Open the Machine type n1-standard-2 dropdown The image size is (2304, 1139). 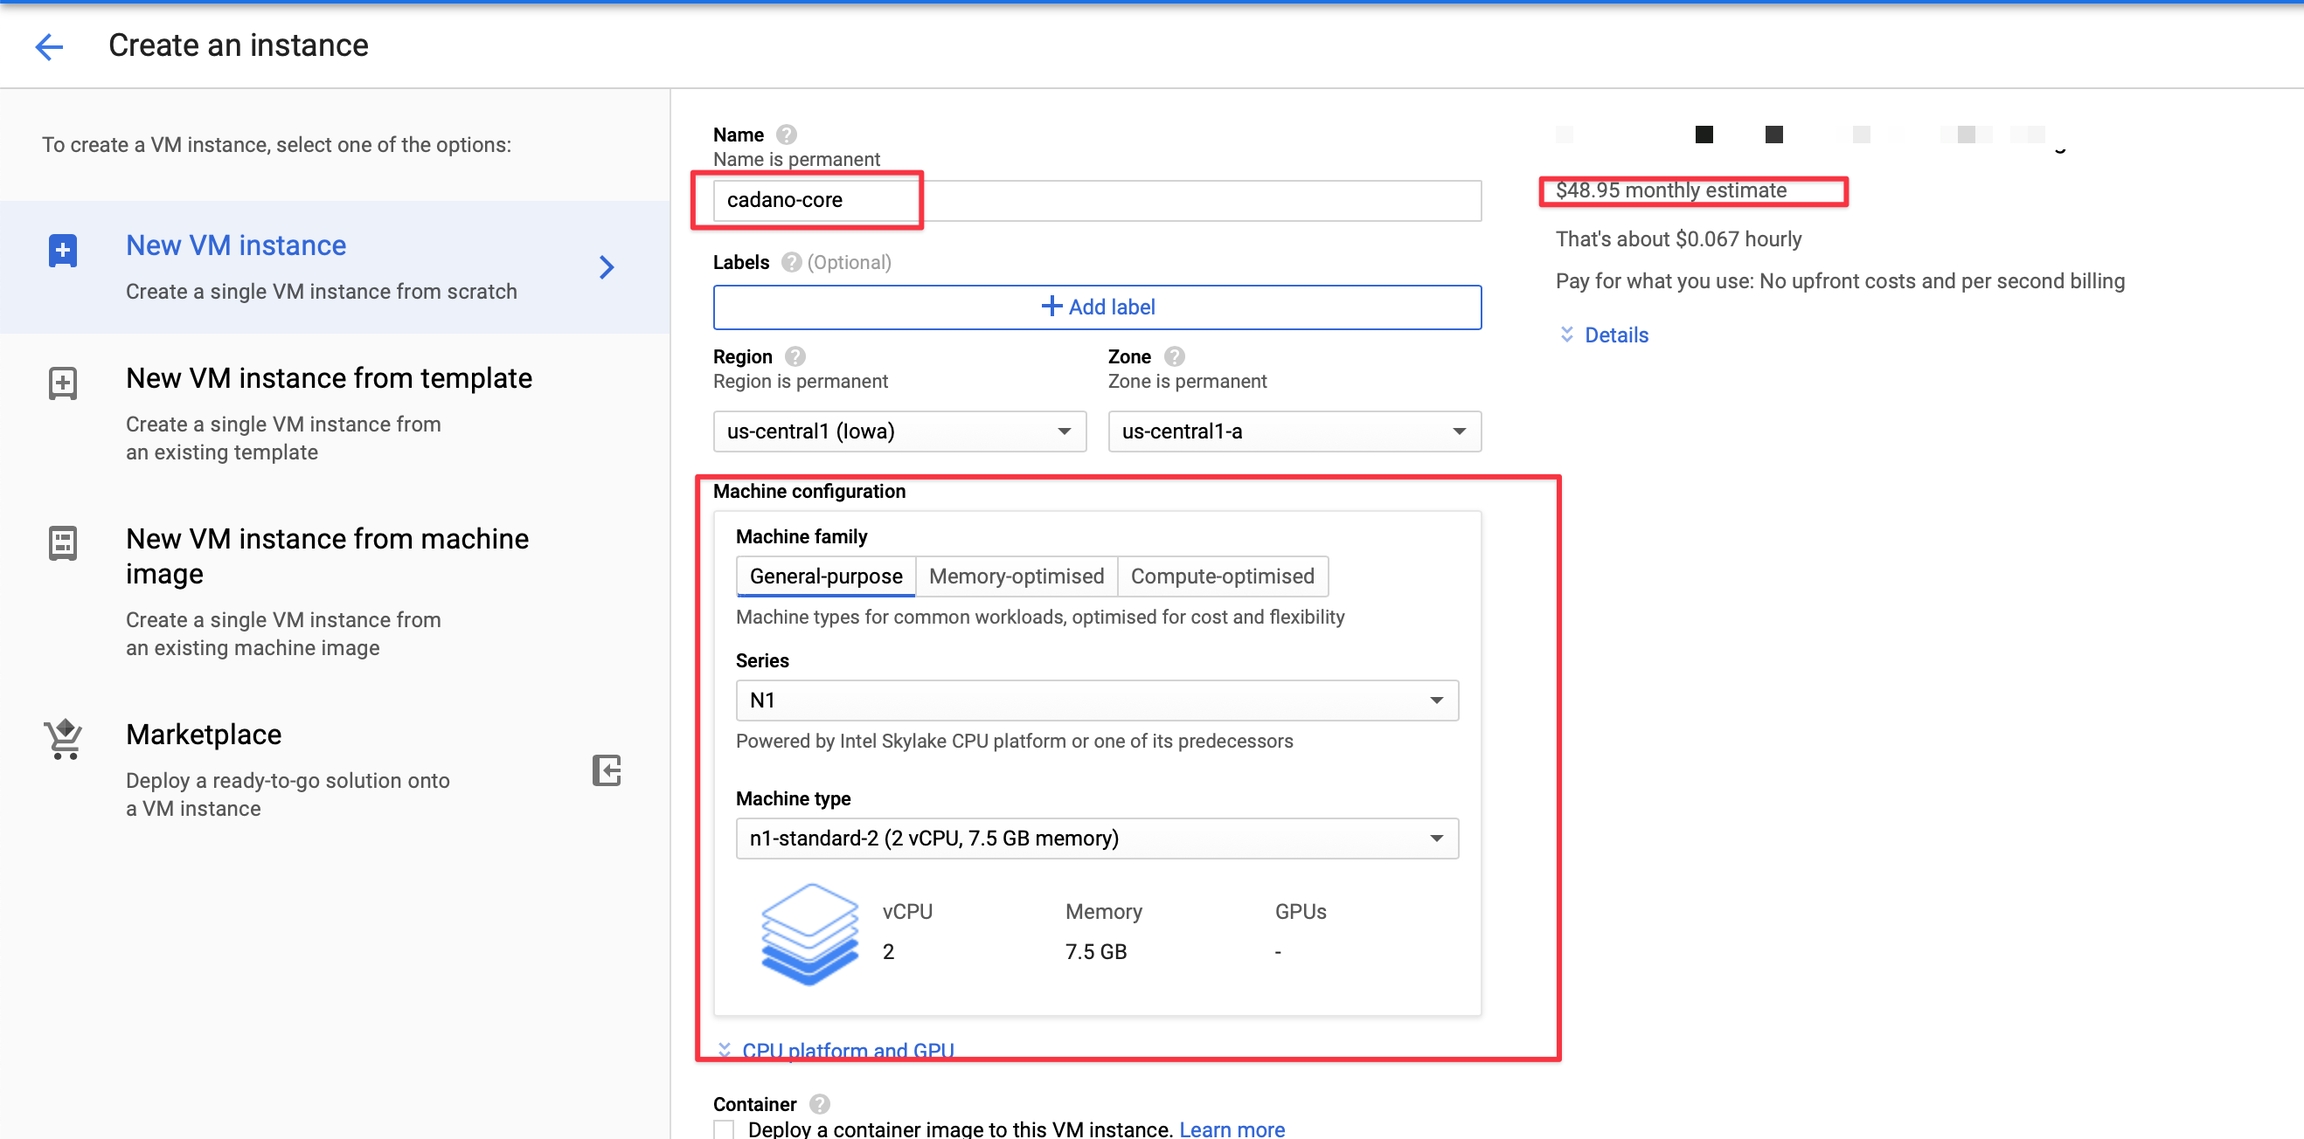click(x=1097, y=838)
